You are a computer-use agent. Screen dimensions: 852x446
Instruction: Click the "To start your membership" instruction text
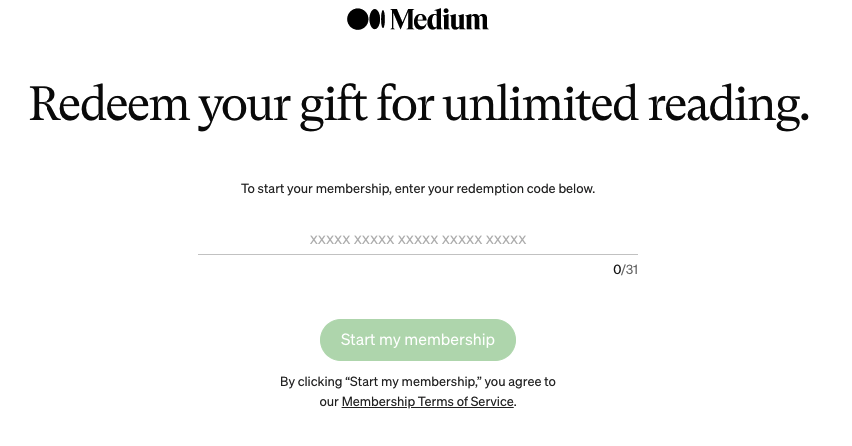click(316, 189)
